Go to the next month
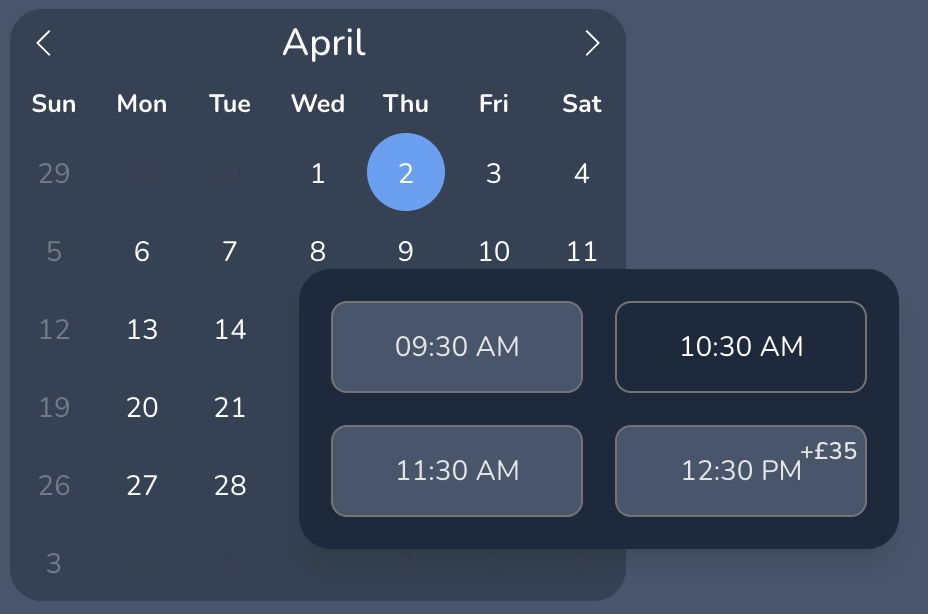928x614 pixels. 592,43
